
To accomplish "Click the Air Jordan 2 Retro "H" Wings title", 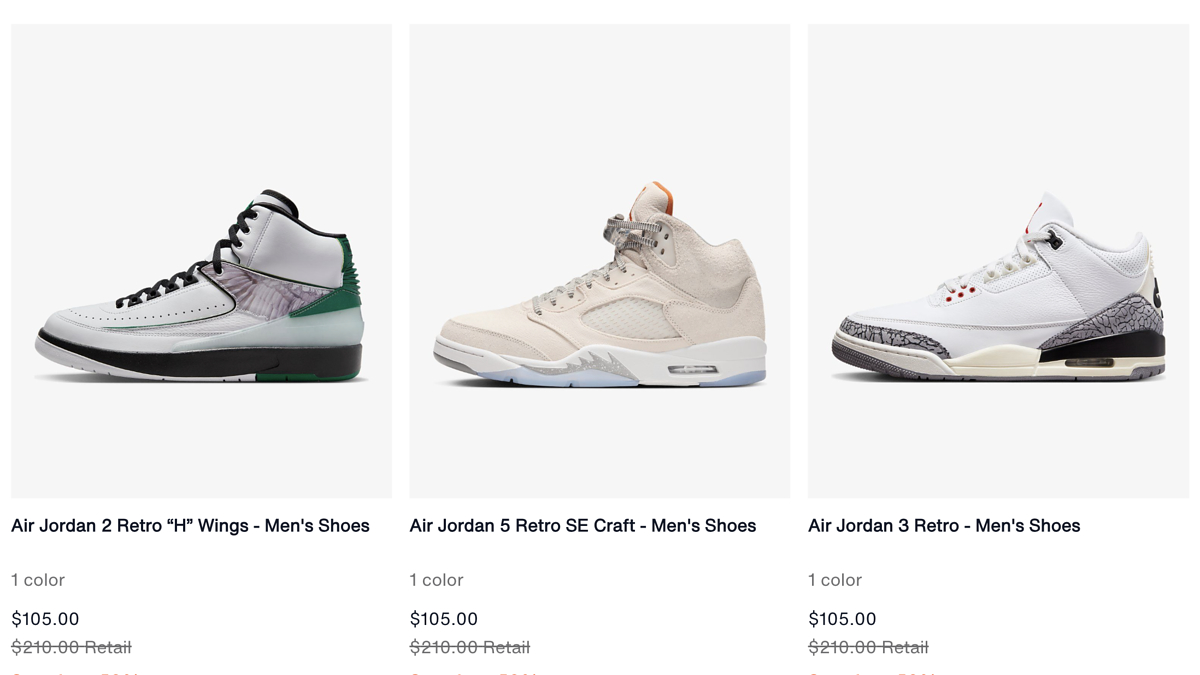I will [x=190, y=526].
